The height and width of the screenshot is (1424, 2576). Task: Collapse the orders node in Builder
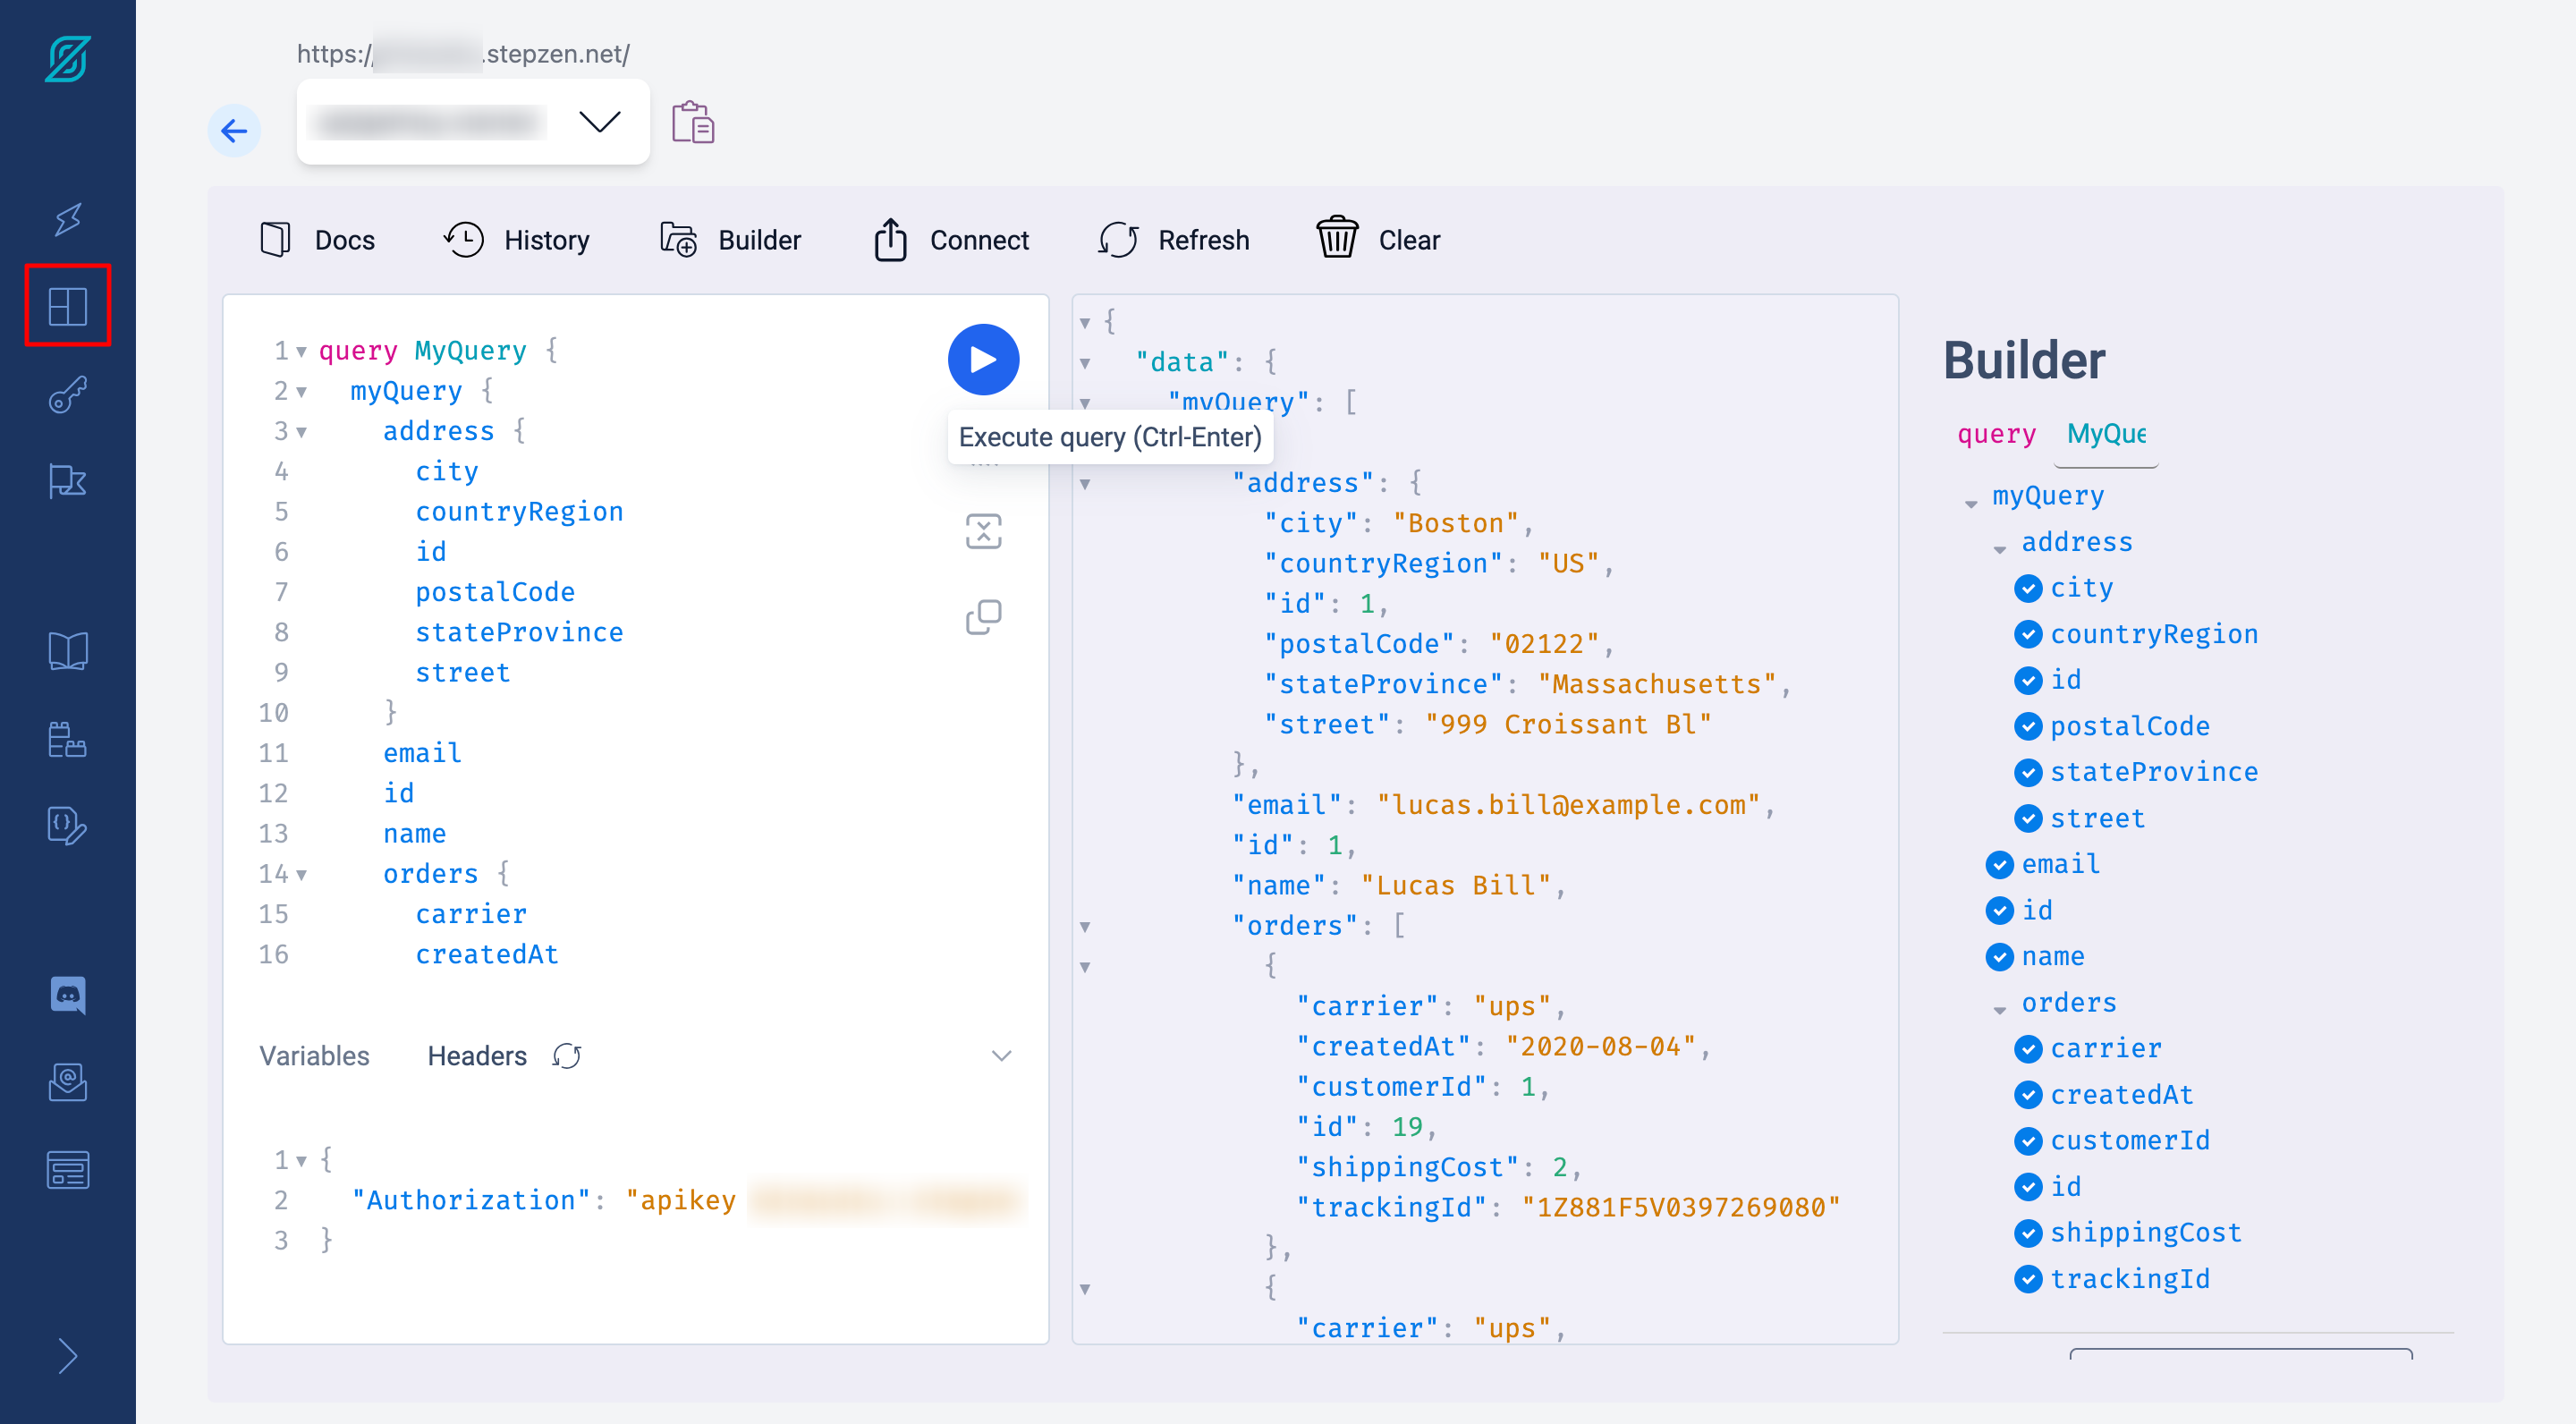[1999, 1009]
